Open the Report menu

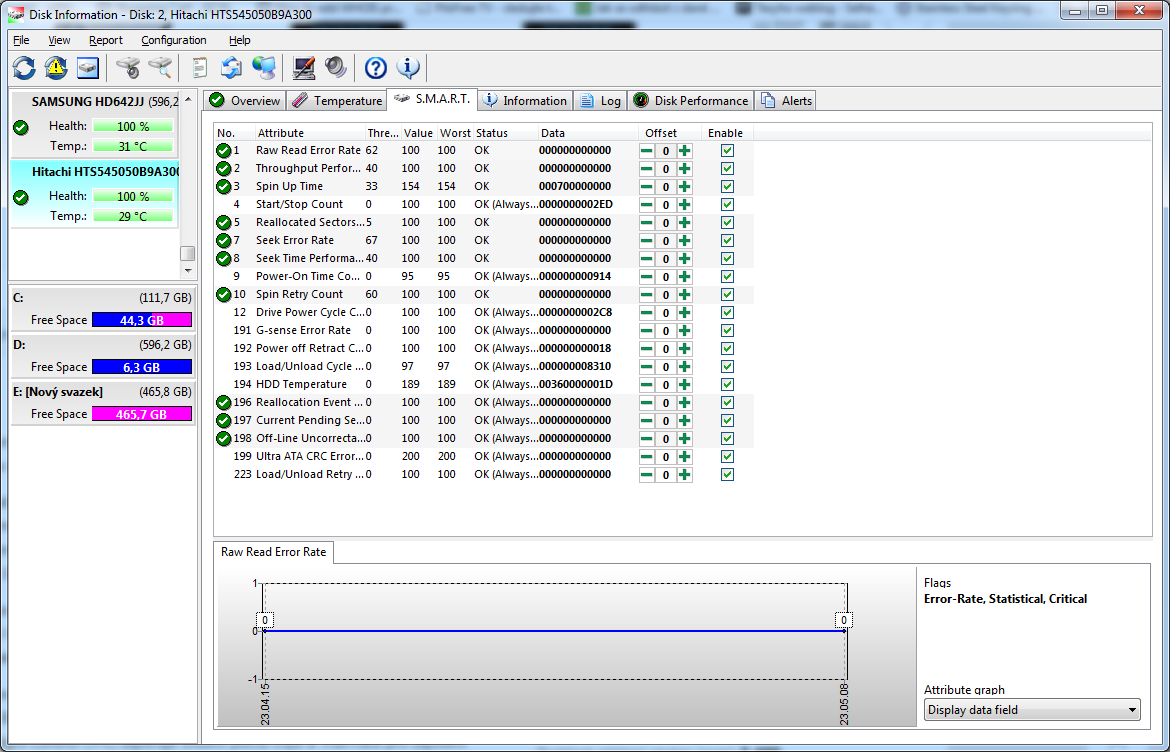tap(105, 40)
